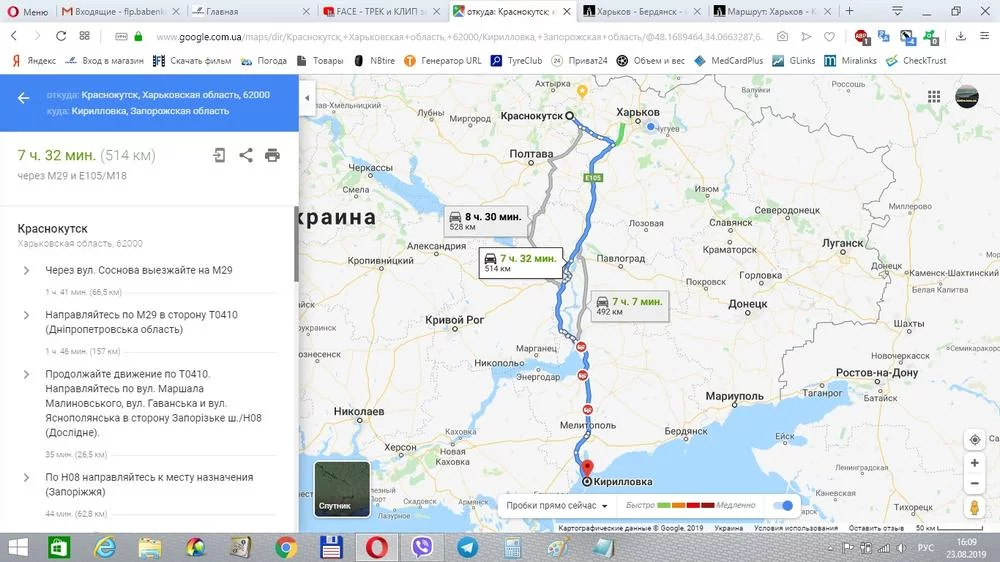1000x562 pixels.
Task: Collapse the side panel
Action: click(307, 98)
